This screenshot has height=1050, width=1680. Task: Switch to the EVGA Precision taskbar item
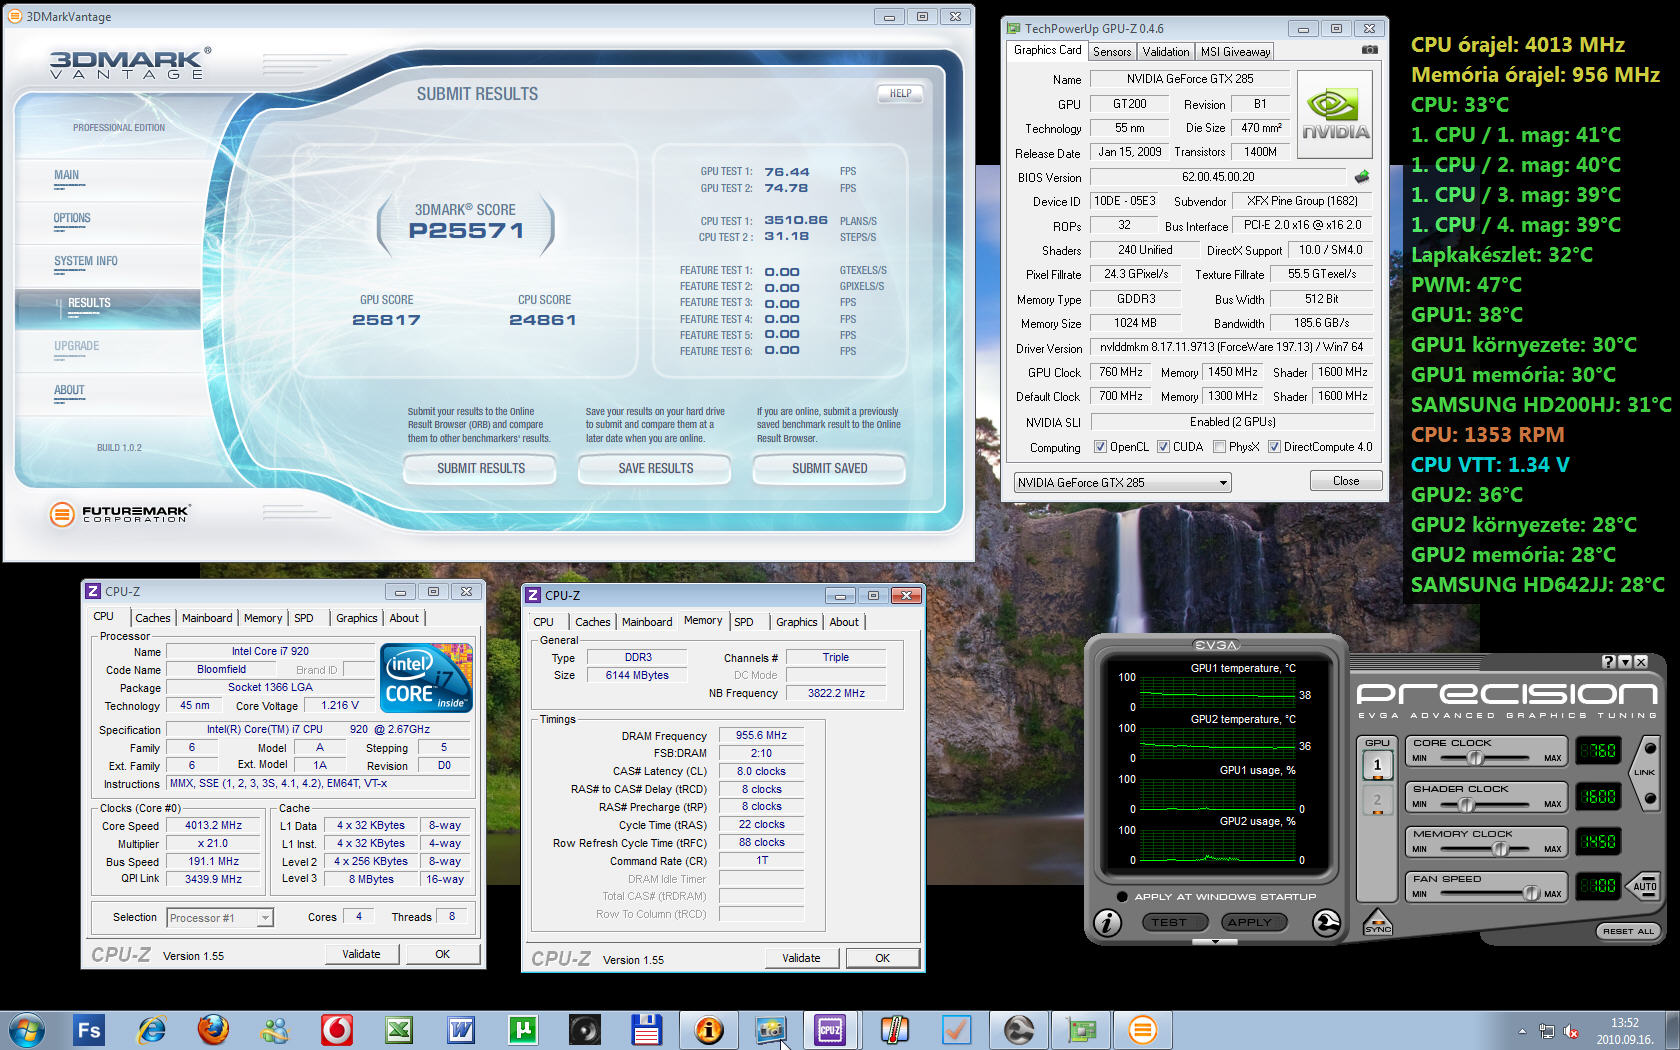[1019, 1030]
